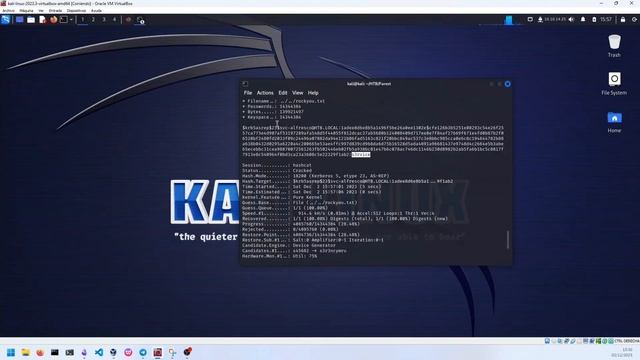The image size is (640, 360).
Task: Toggle the volume speaker icon
Action: [x=571, y=20]
